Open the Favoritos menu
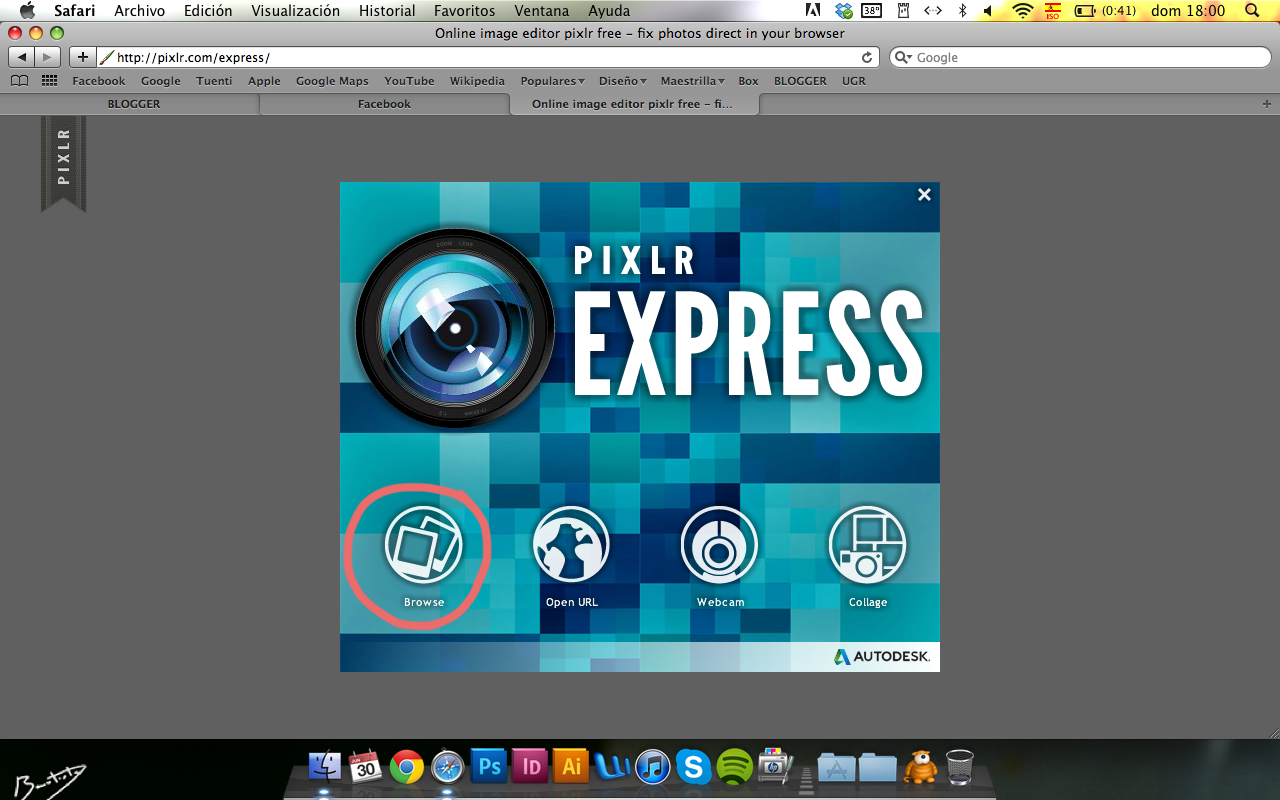Image resolution: width=1280 pixels, height=800 pixels. (464, 11)
